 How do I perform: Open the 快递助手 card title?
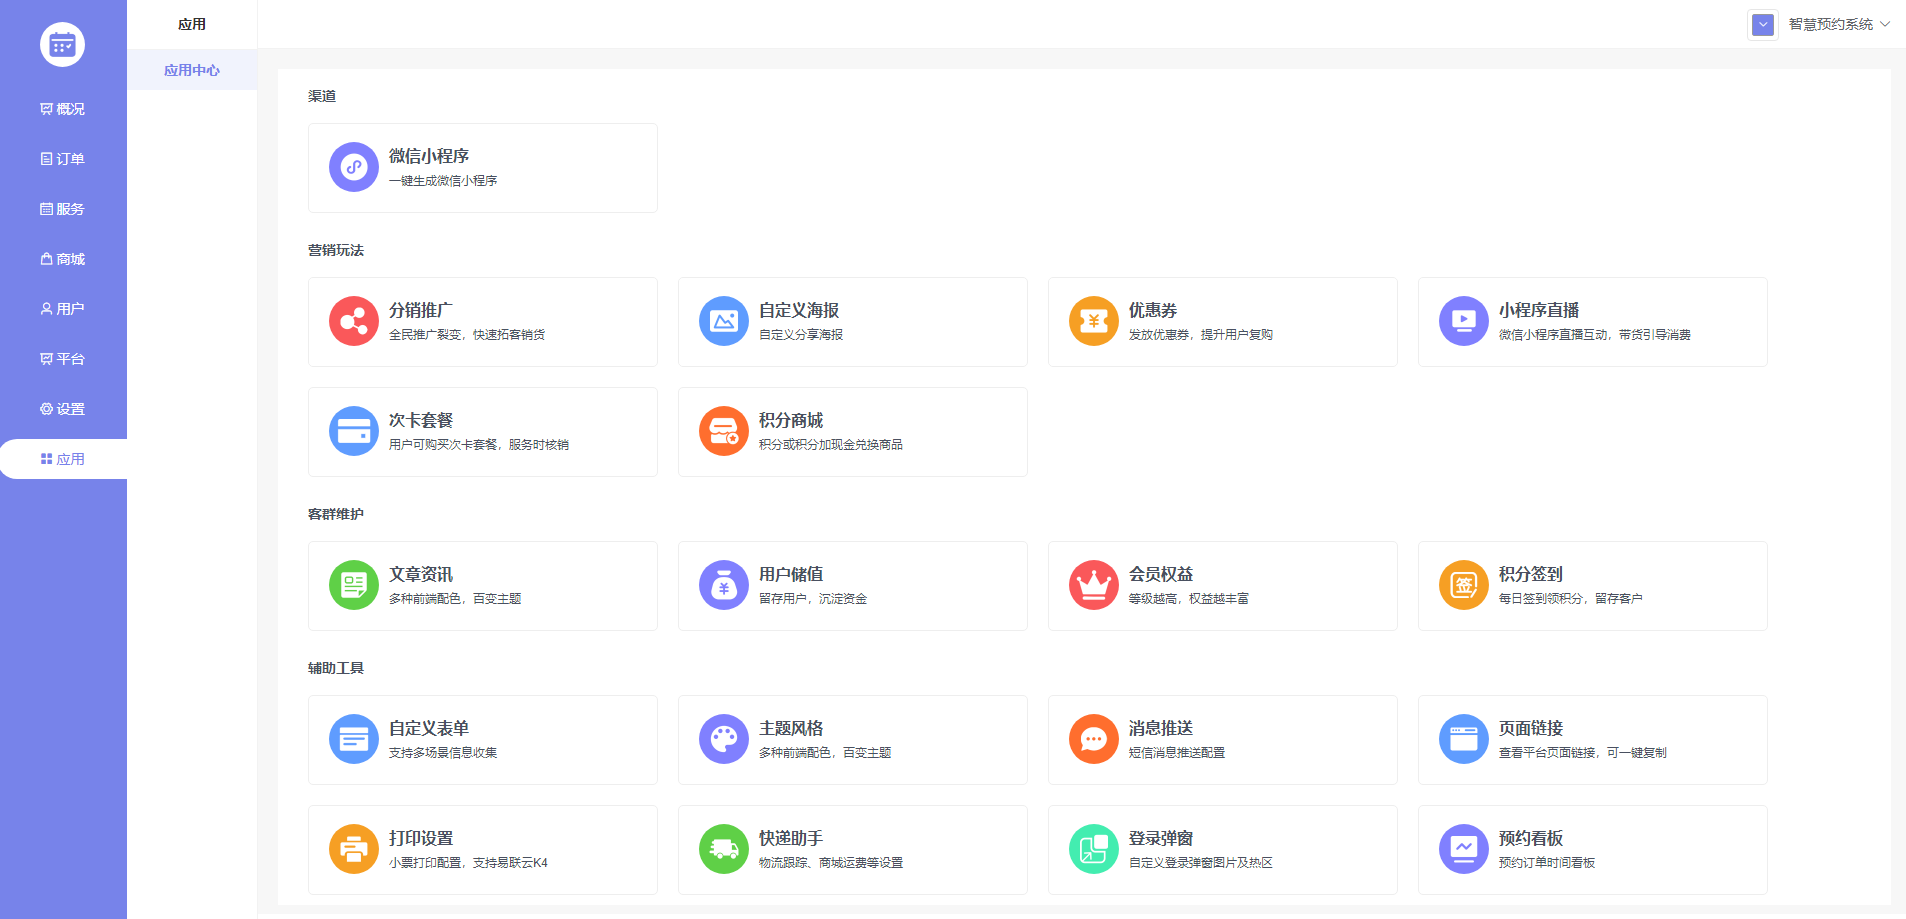[x=791, y=838]
